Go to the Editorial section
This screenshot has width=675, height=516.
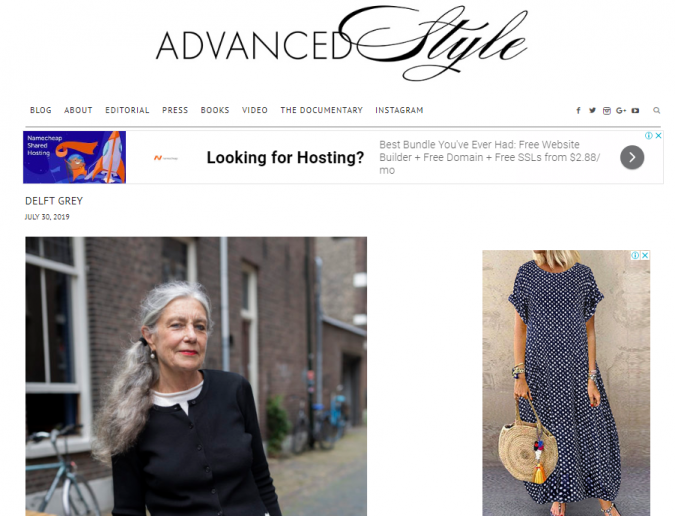127,110
